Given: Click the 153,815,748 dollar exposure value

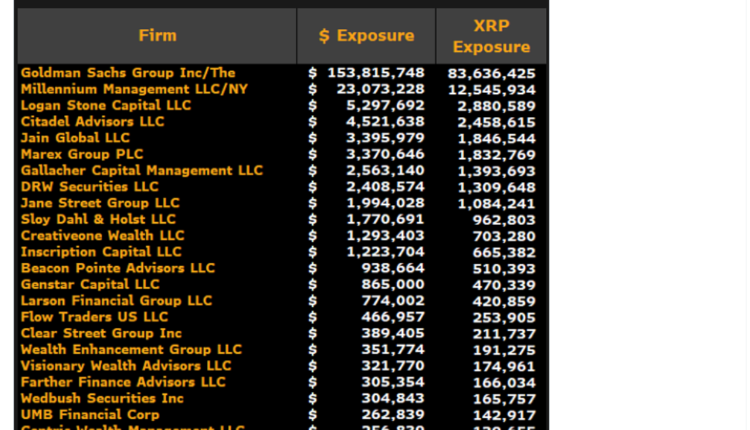Looking at the screenshot, I should pyautogui.click(x=376, y=73).
